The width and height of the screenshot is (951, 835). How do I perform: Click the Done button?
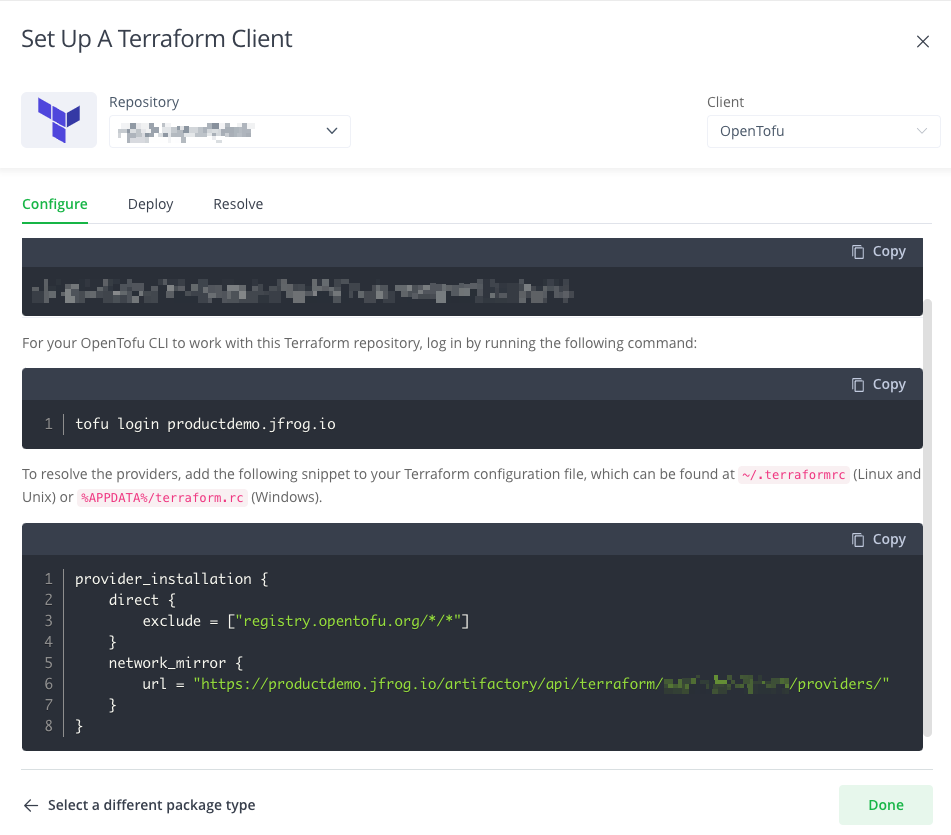coord(885,805)
